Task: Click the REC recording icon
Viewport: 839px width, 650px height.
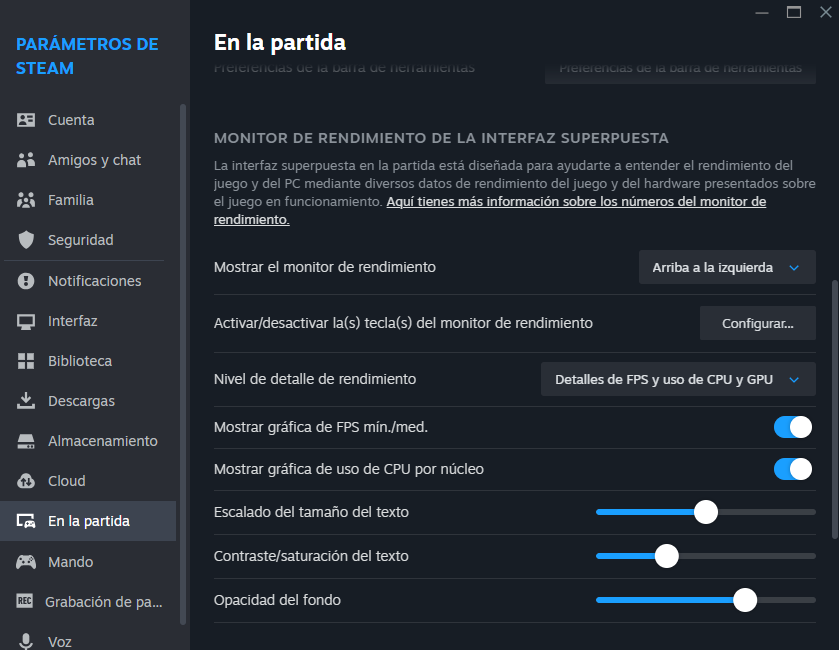Action: coord(25,601)
